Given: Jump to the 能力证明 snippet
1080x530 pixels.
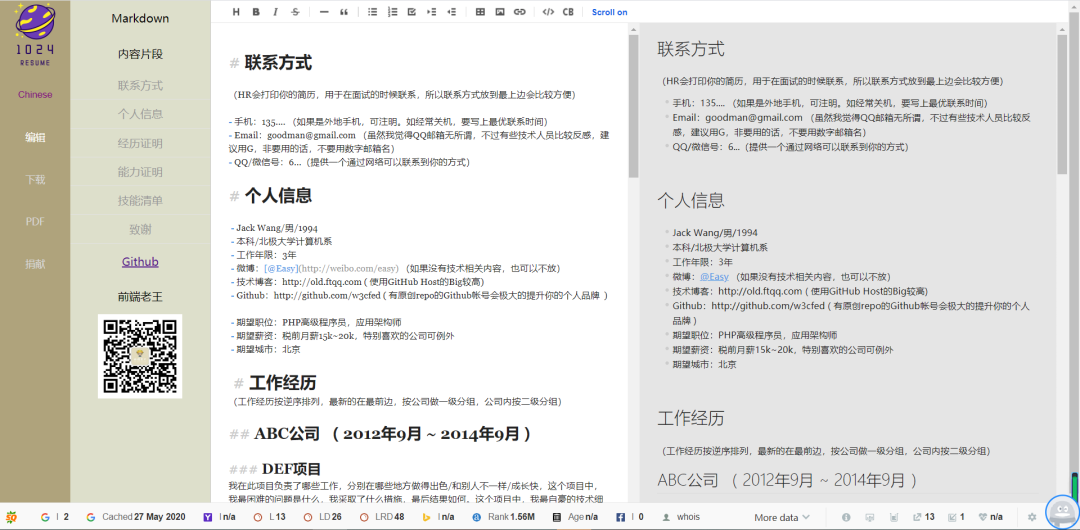Looking at the screenshot, I should 140,172.
